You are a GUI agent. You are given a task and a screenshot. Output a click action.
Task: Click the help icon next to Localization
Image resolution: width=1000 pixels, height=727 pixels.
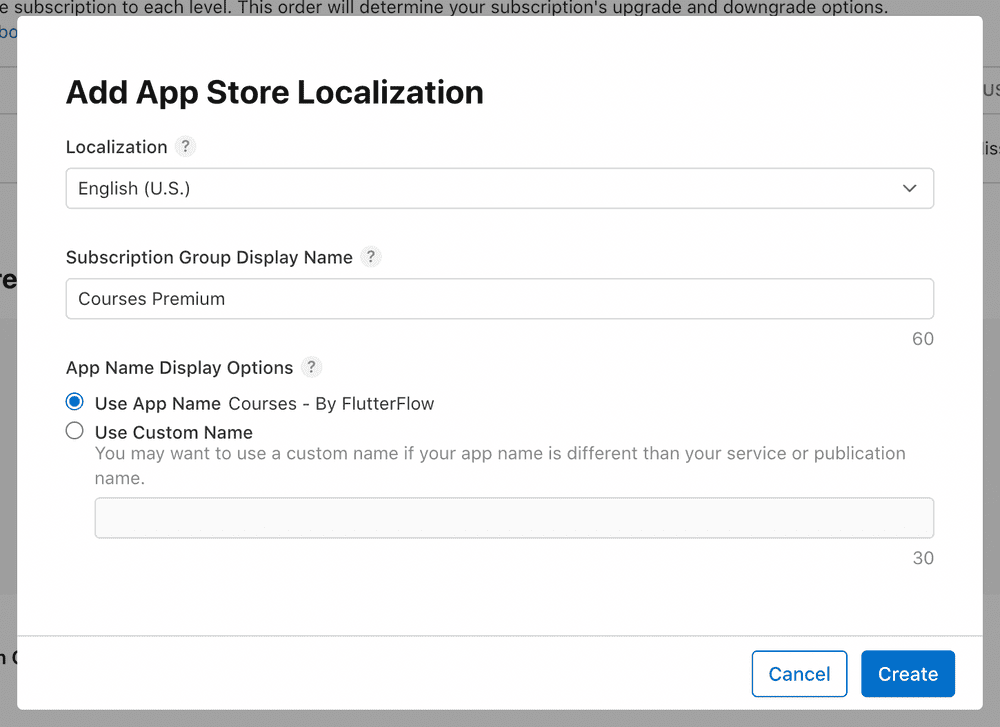185,147
